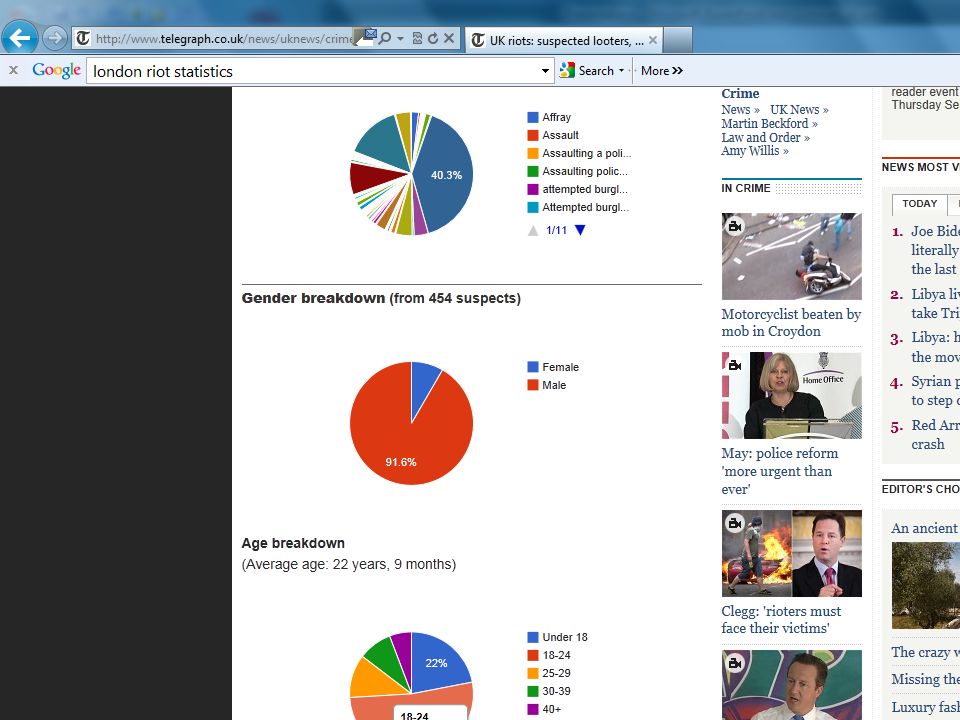The width and height of the screenshot is (960, 720).
Task: Open Motorcyclist beaten by mob in Croydon
Action: tap(791, 323)
